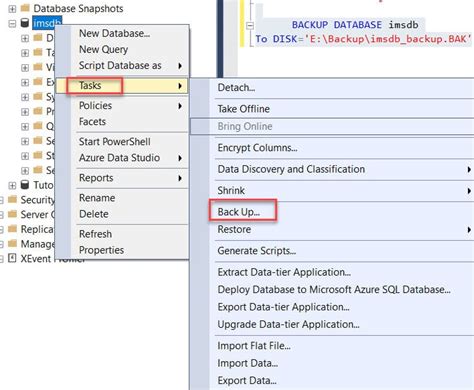Choose Take Offline in Tasks submenu
This screenshot has width=474, height=390.
coord(332,109)
